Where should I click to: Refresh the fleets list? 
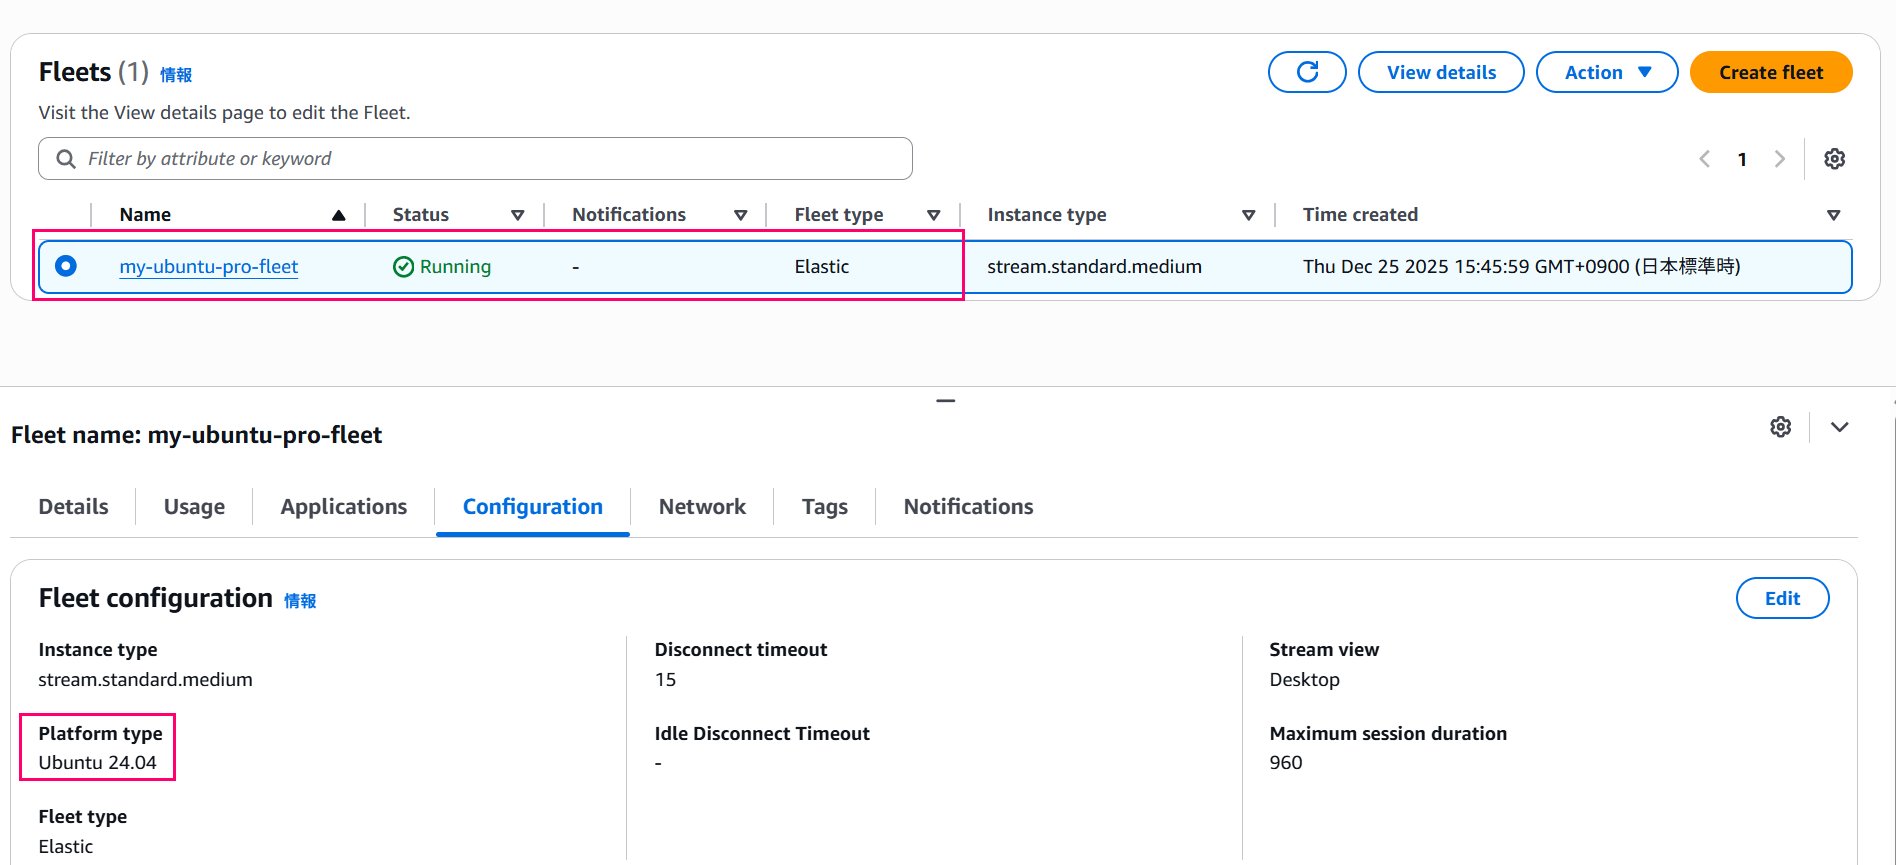click(x=1307, y=72)
